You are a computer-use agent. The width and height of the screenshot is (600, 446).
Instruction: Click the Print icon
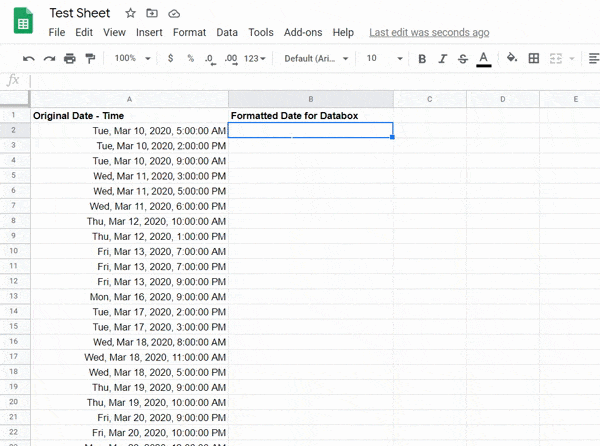[x=69, y=59]
